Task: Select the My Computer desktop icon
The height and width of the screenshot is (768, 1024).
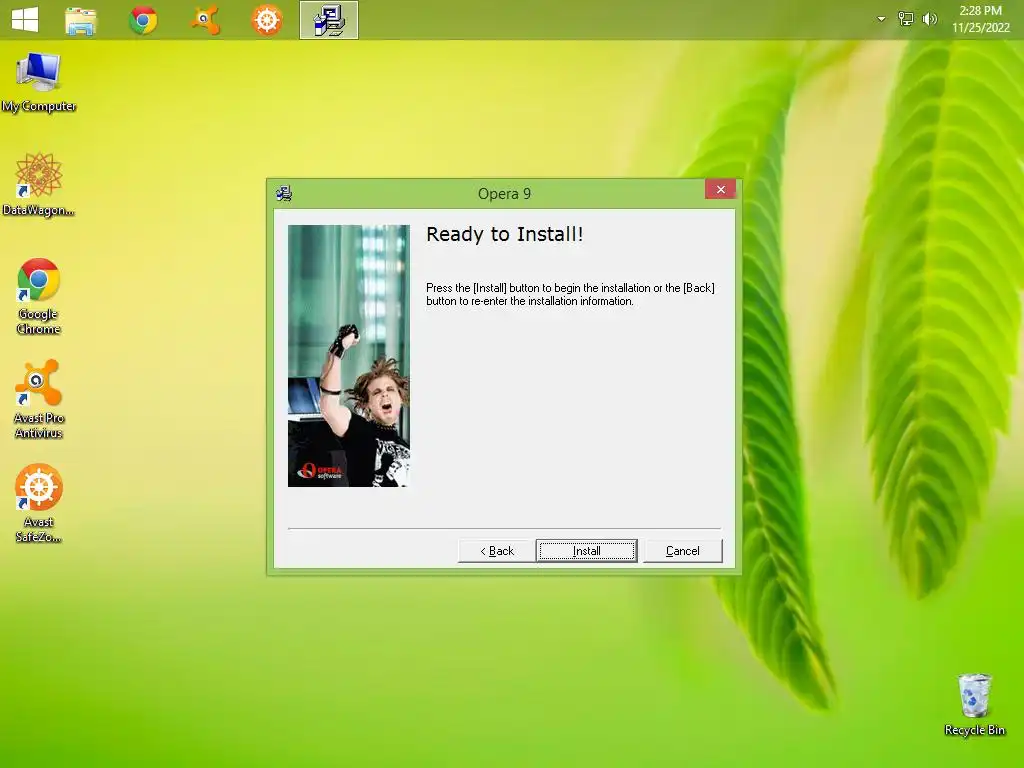Action: (x=39, y=82)
